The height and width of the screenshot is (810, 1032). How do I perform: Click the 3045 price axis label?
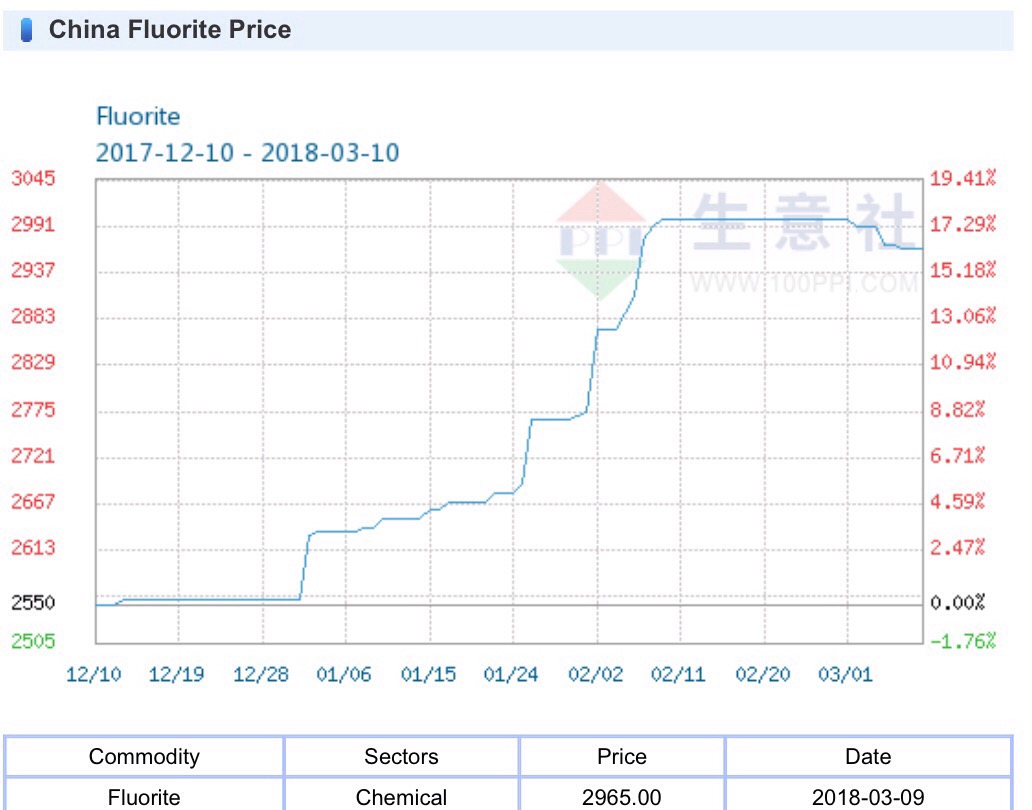33,179
